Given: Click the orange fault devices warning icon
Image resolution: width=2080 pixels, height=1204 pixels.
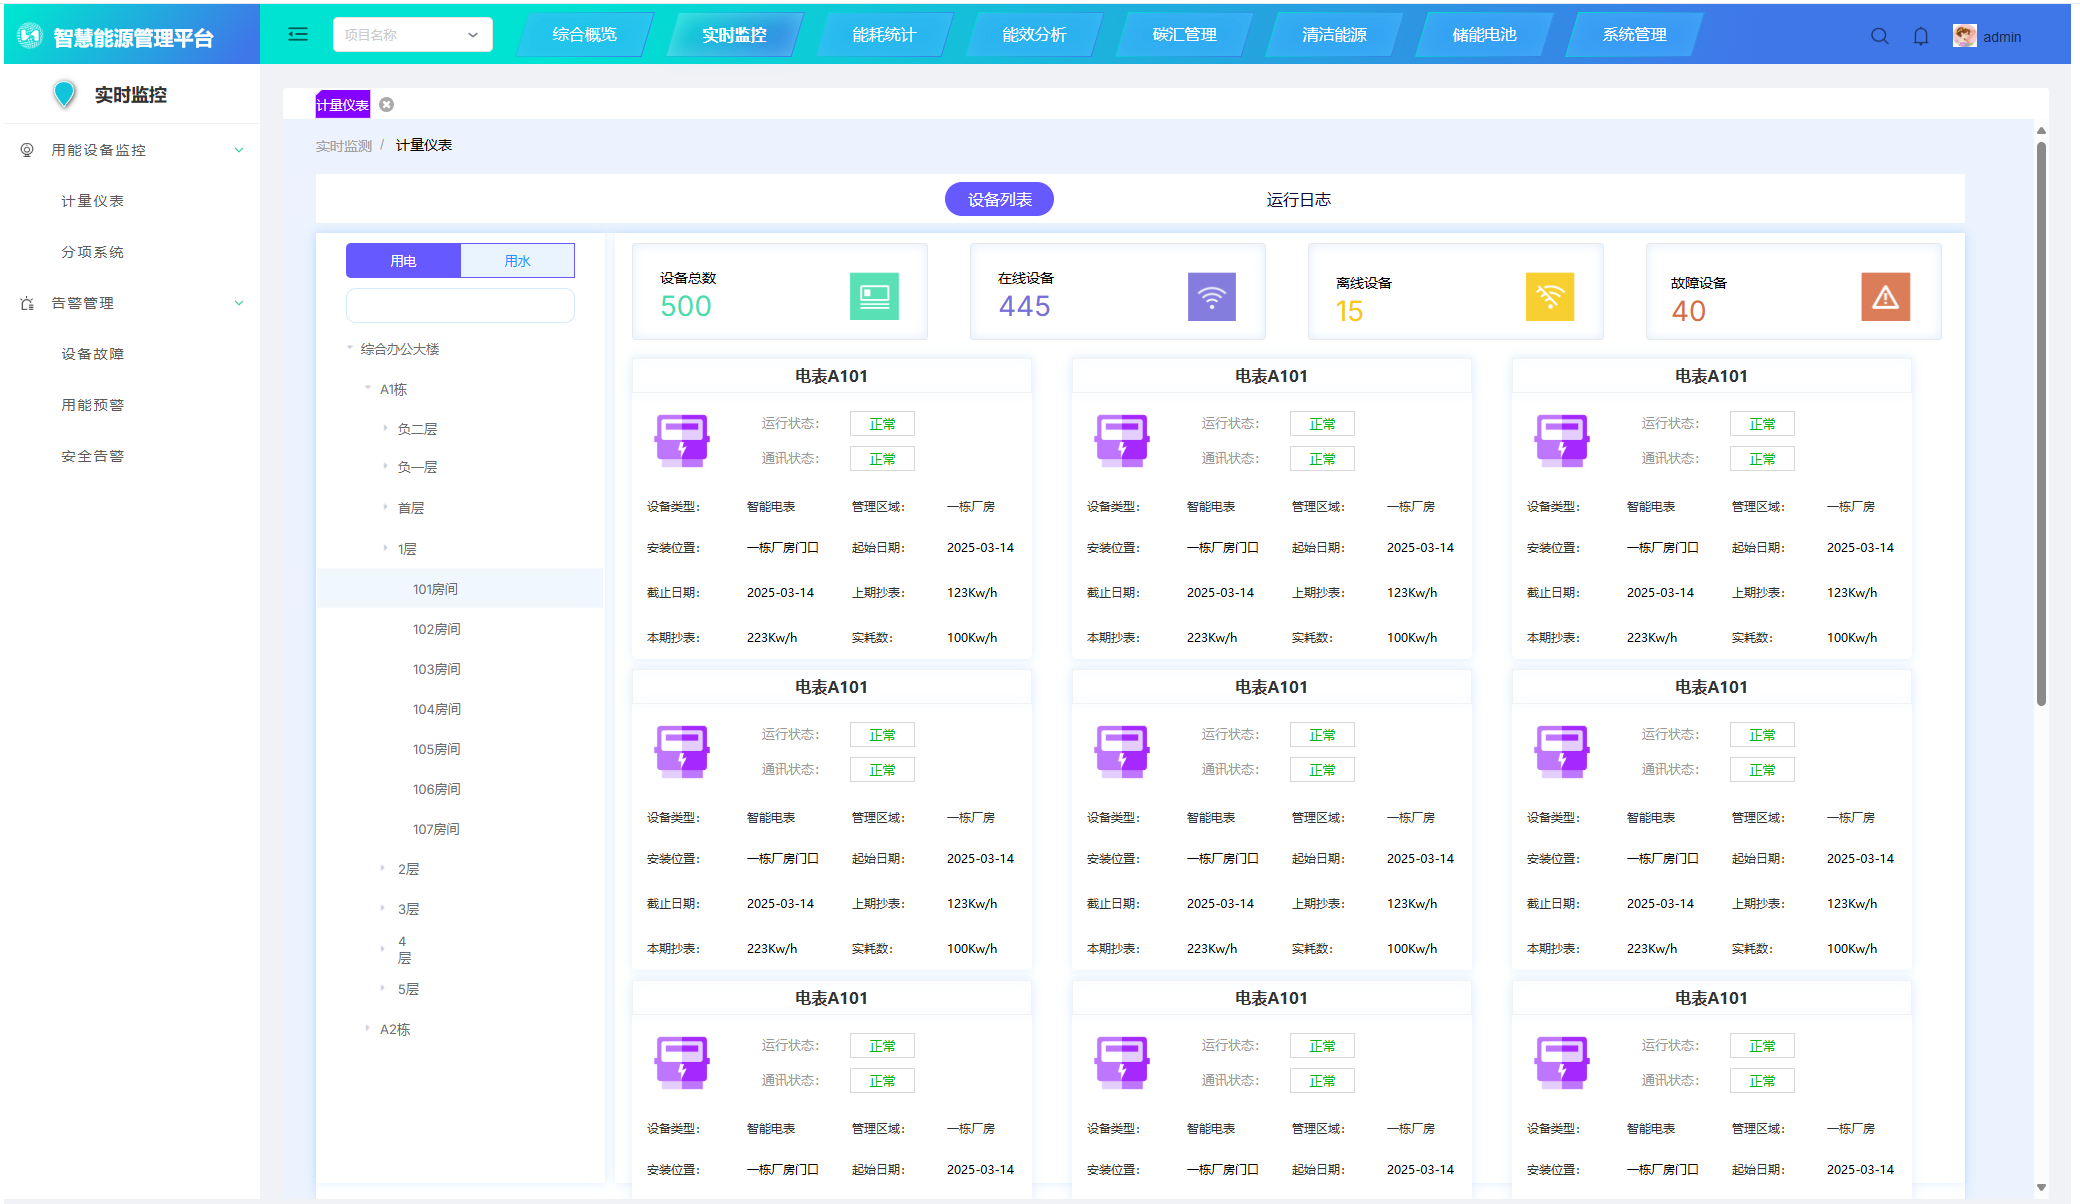Looking at the screenshot, I should click(x=1885, y=296).
